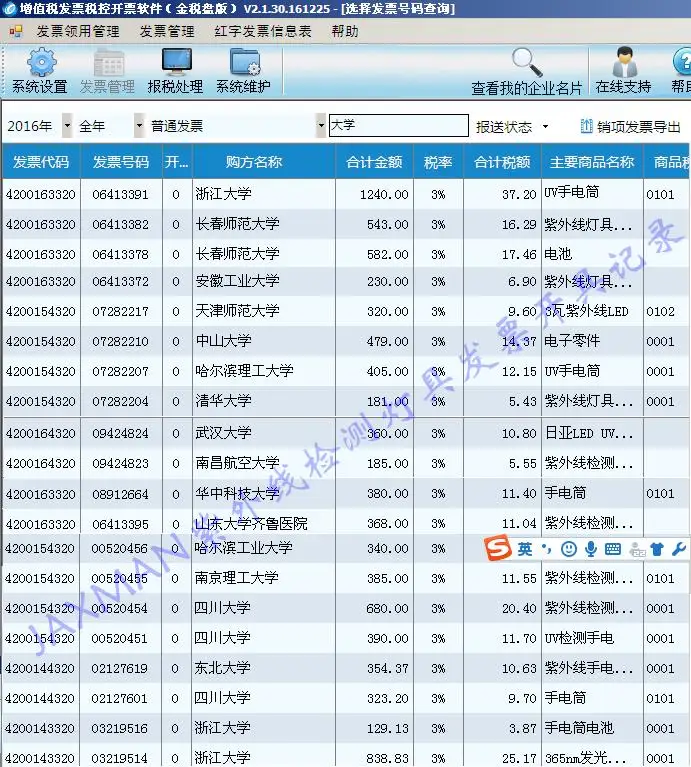The height and width of the screenshot is (767, 691).
Task: Open Sogou soft keyboard icon
Action: click(612, 549)
